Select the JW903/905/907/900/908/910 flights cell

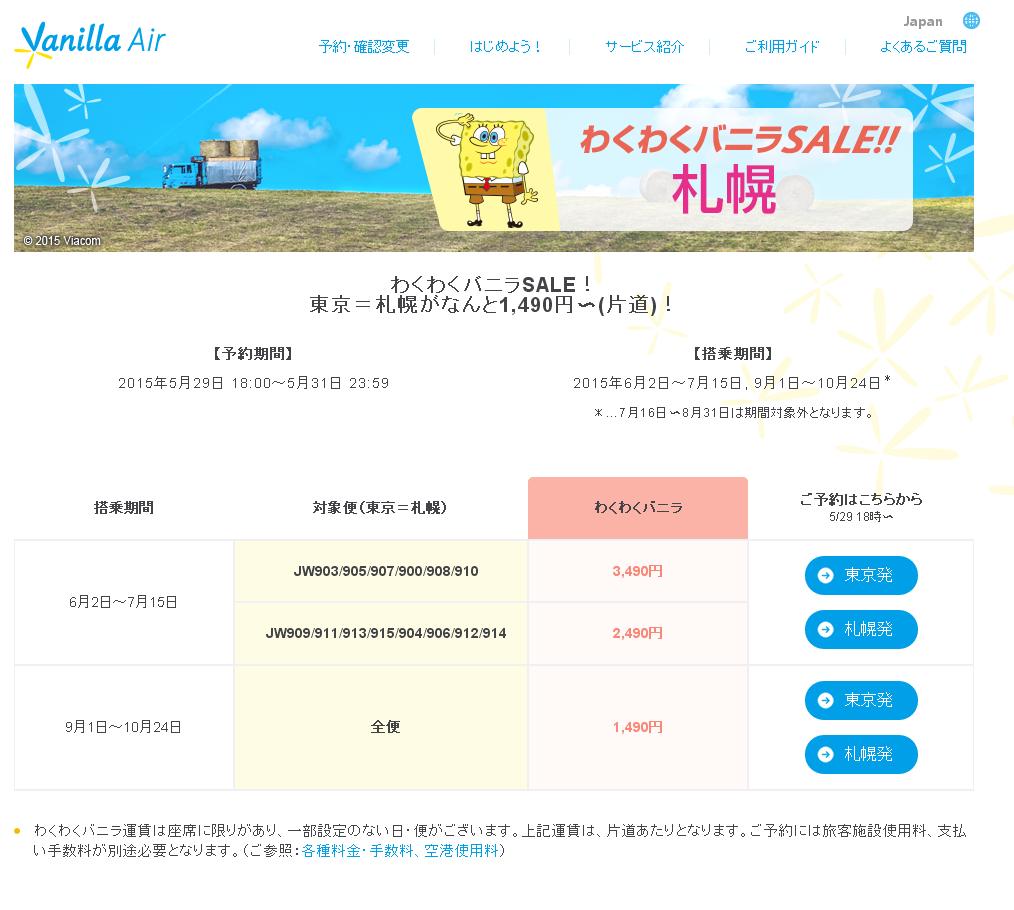[x=381, y=571]
